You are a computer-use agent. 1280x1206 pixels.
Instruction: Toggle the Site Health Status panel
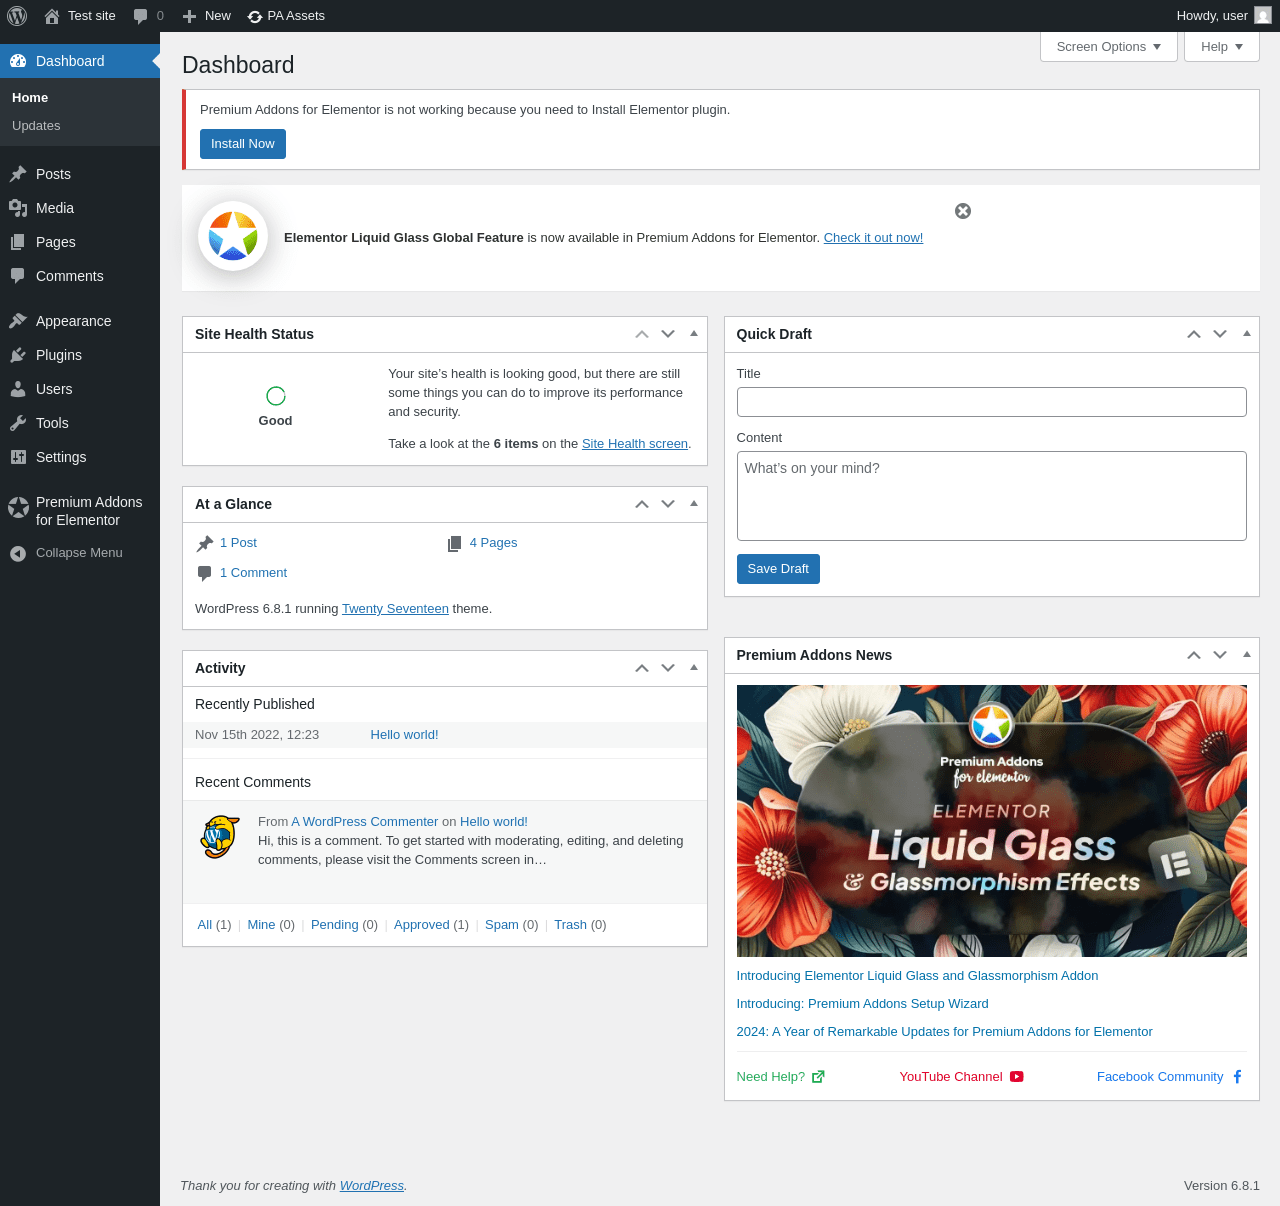coord(694,334)
